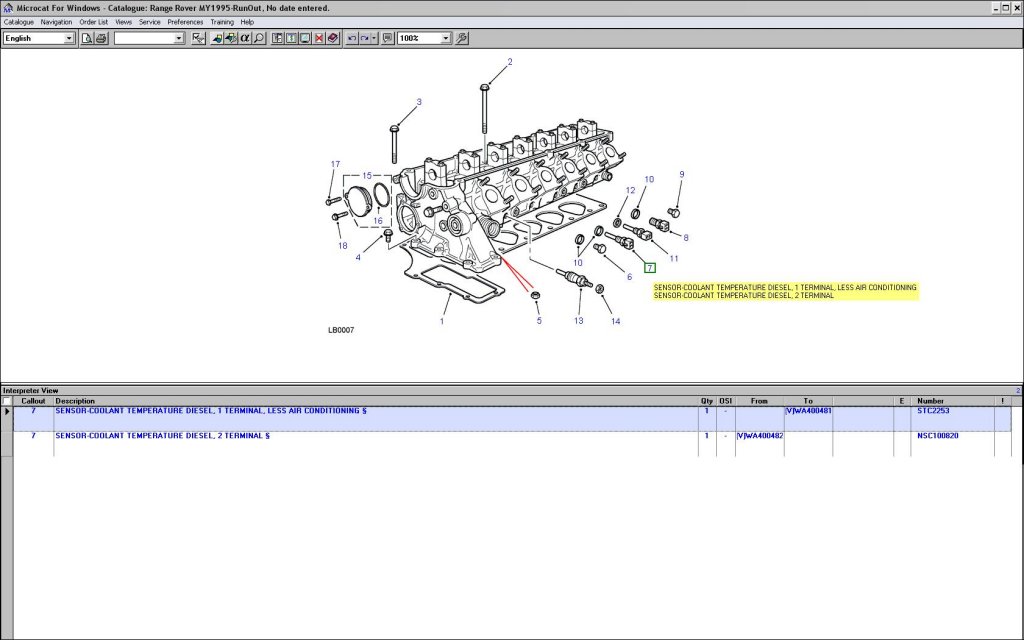Open the Preferences menu
The height and width of the screenshot is (640, 1024).
(x=185, y=21)
